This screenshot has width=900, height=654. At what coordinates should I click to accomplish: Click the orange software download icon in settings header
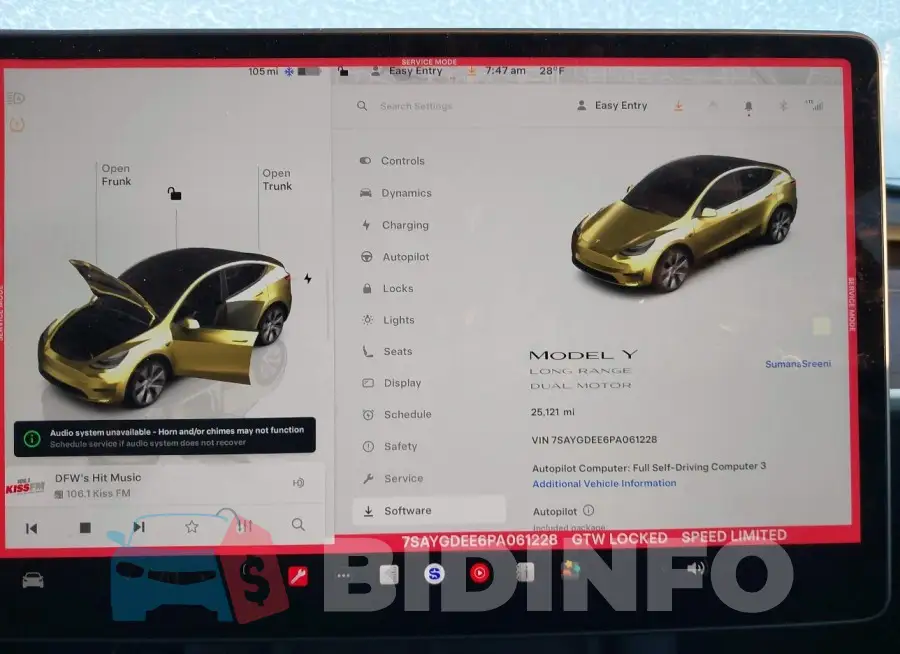click(678, 106)
